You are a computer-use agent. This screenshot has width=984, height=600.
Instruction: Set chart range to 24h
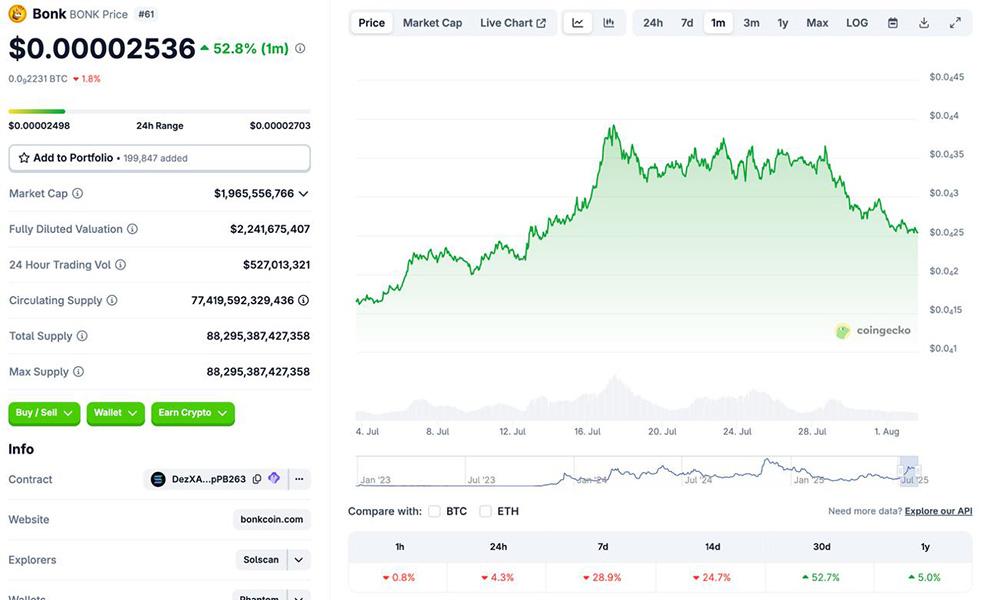tap(653, 23)
